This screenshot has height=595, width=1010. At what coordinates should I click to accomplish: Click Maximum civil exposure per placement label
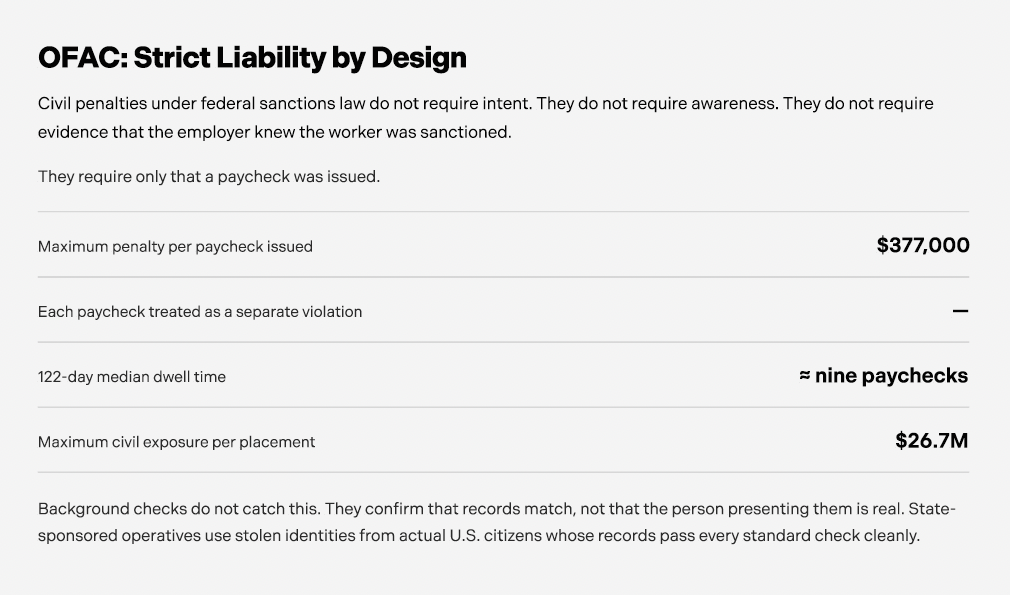click(x=176, y=442)
